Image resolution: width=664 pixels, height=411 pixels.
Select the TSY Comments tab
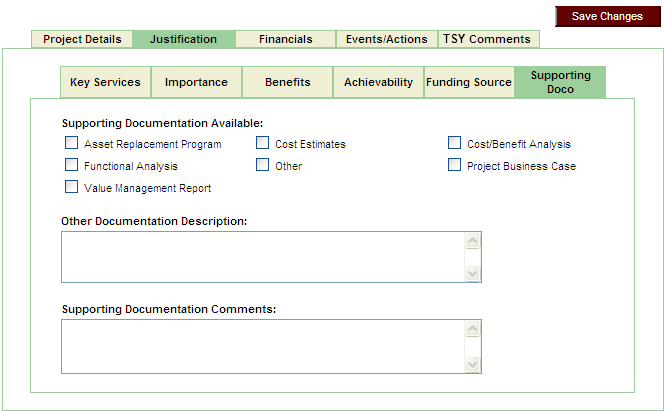(487, 39)
